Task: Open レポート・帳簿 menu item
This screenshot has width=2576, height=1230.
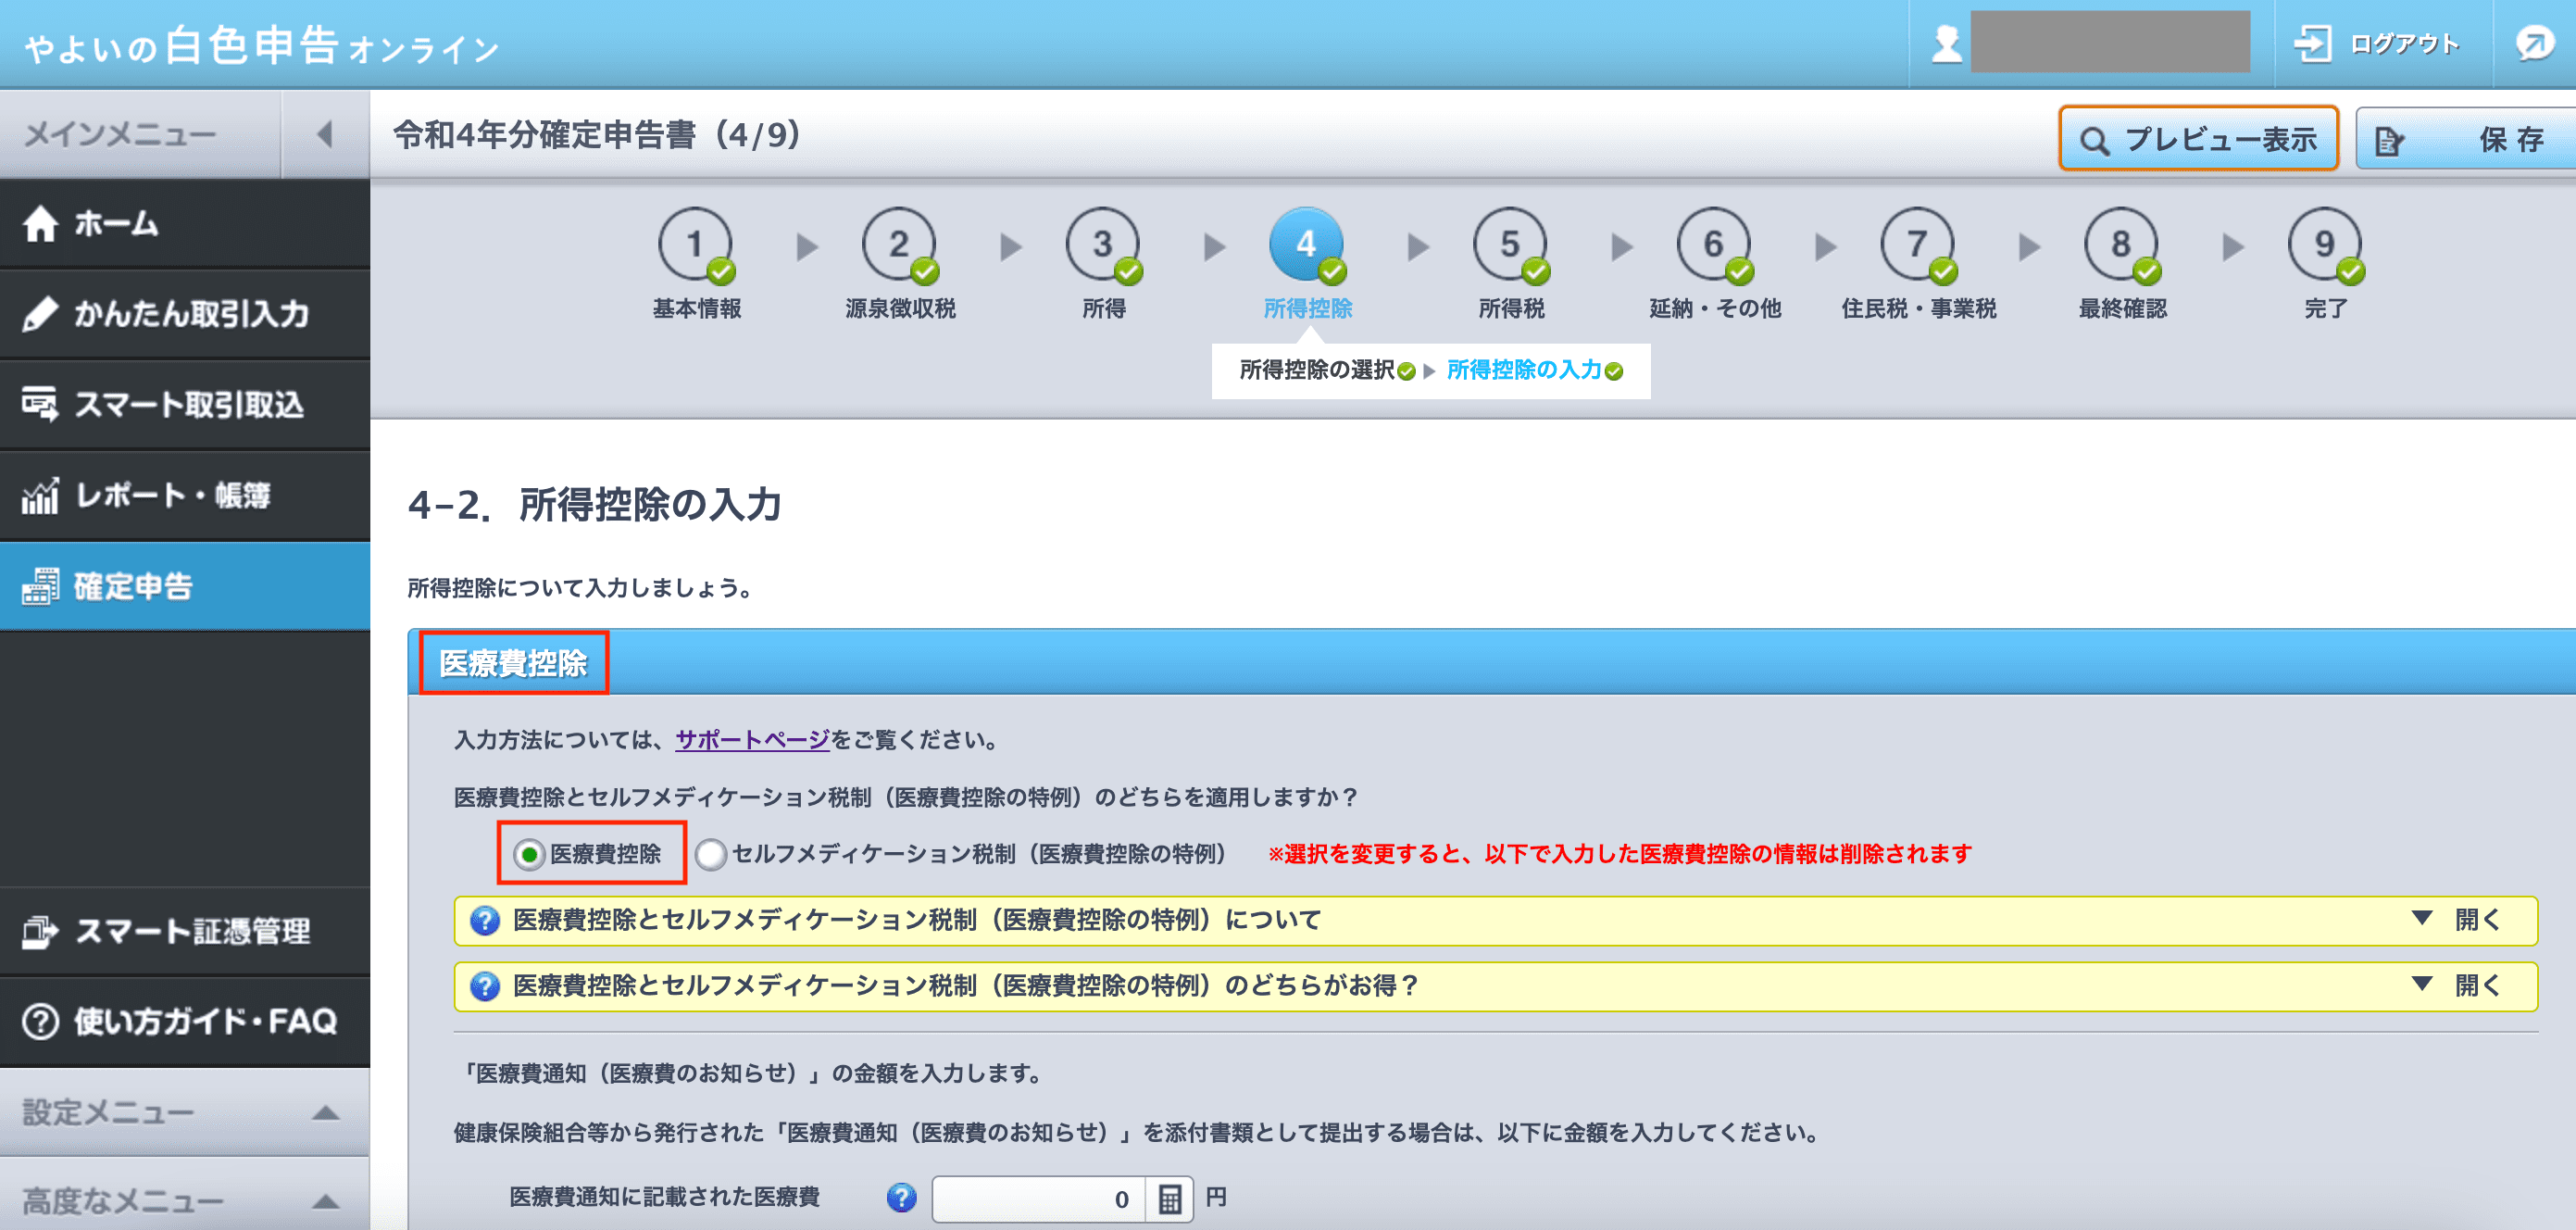Action: 184,495
